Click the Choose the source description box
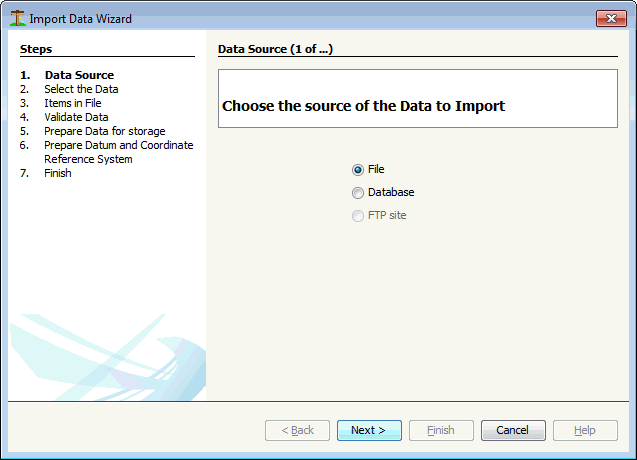 click(418, 98)
